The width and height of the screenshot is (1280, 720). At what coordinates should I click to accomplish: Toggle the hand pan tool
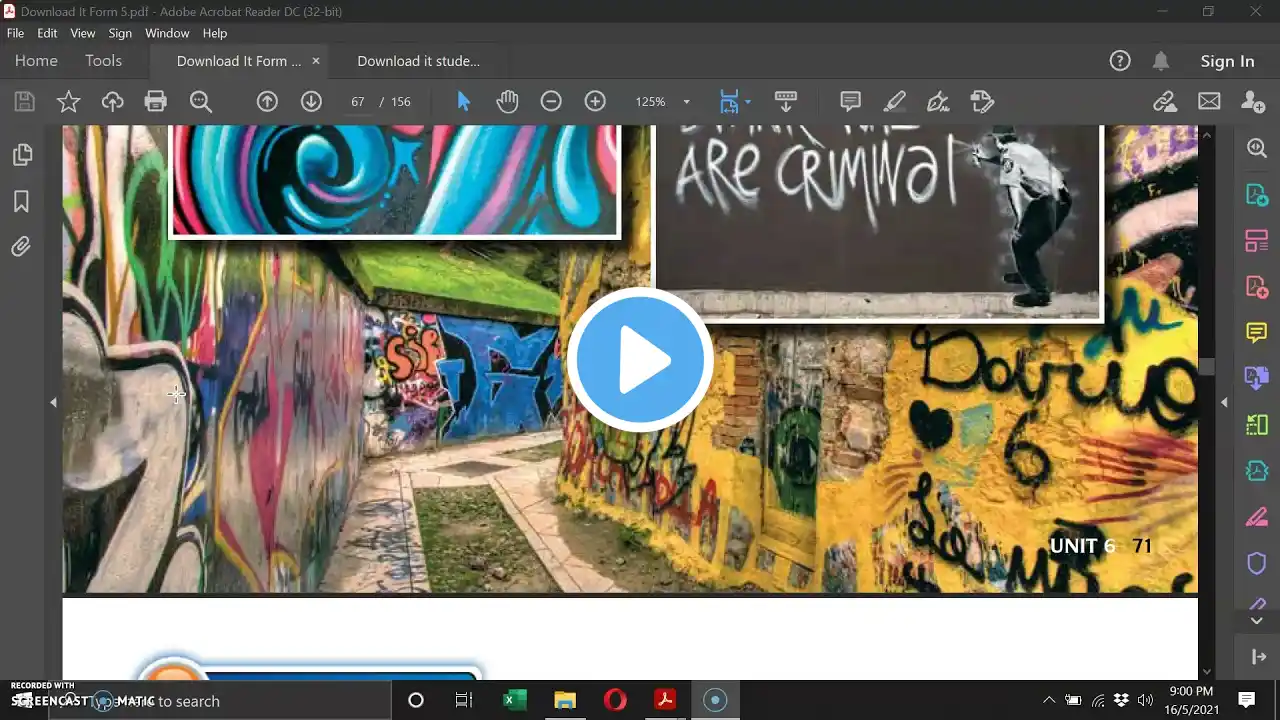[507, 101]
